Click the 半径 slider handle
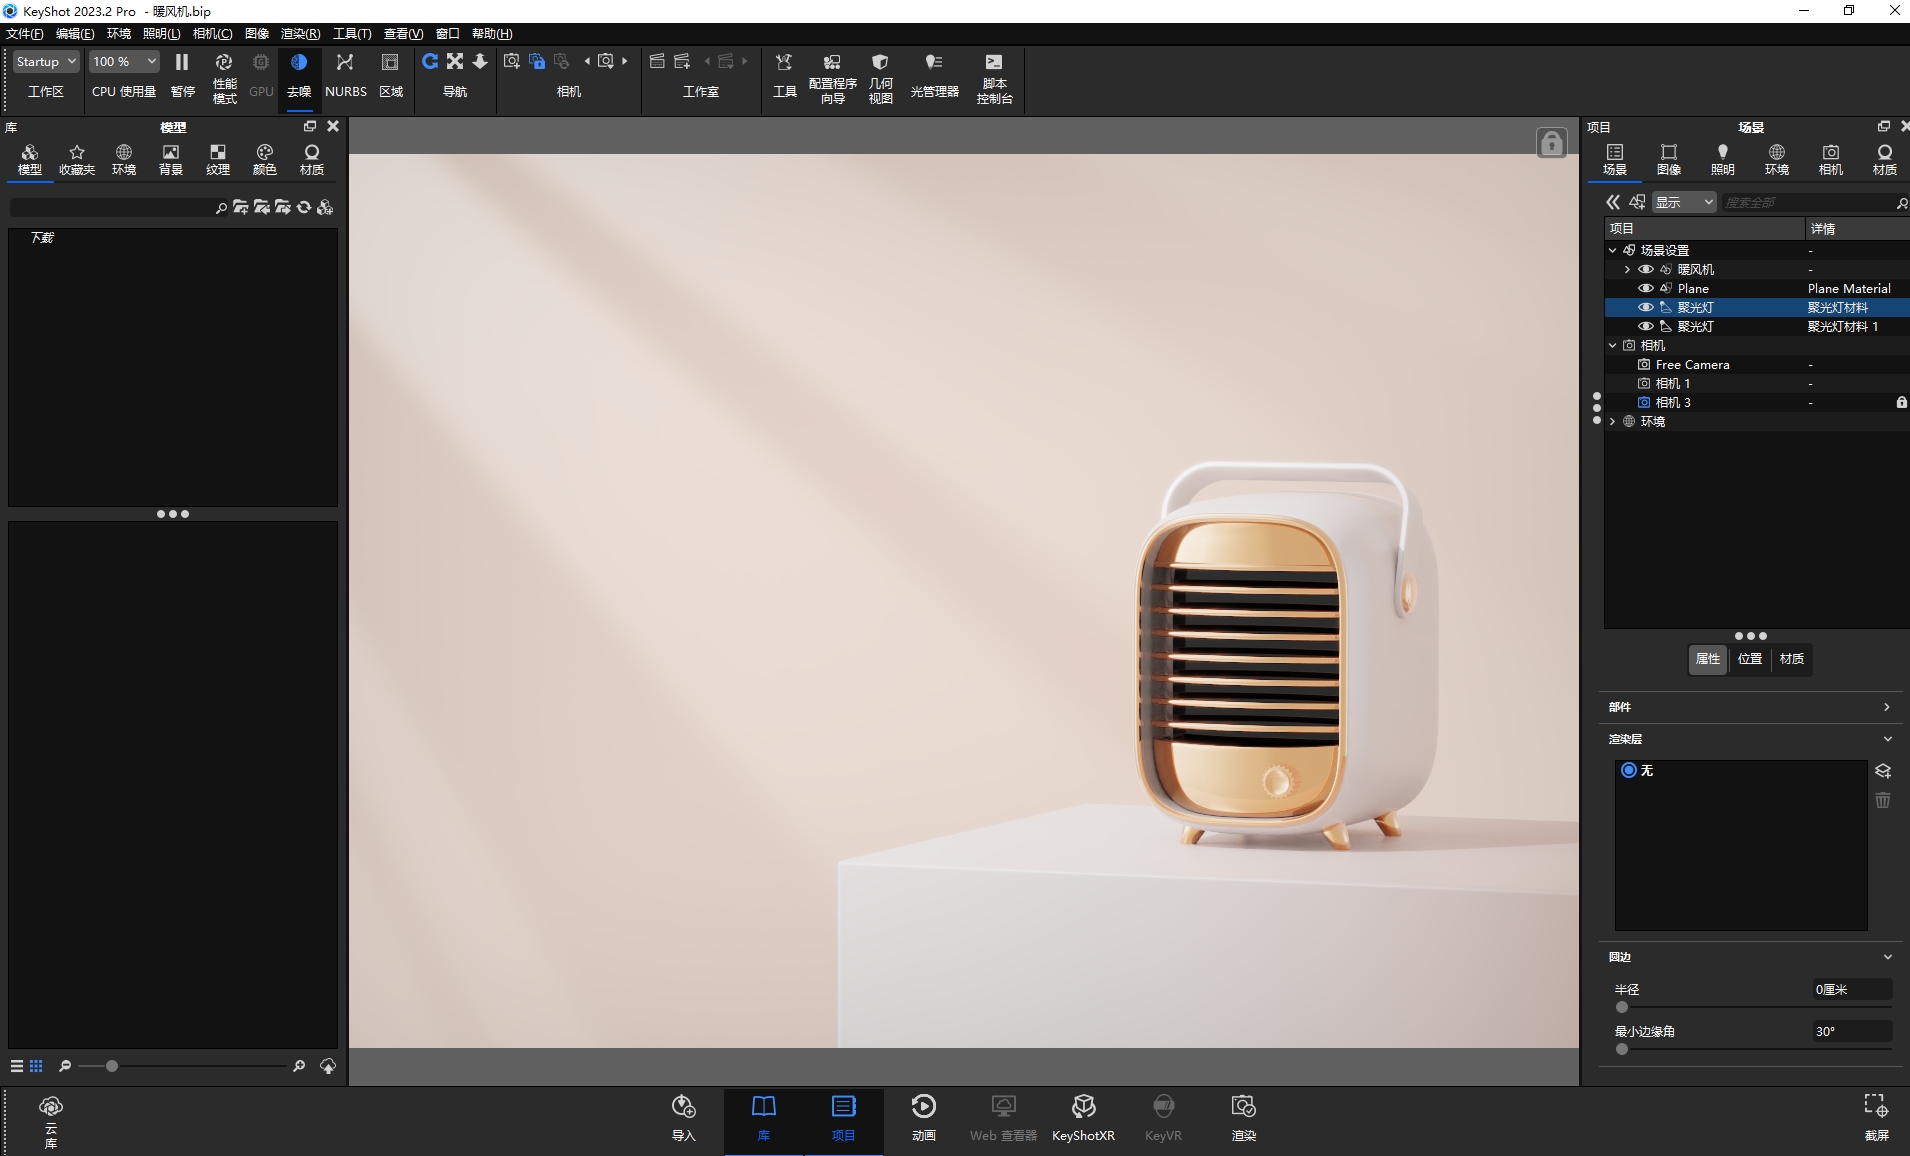This screenshot has height=1156, width=1910. pyautogui.click(x=1622, y=1008)
